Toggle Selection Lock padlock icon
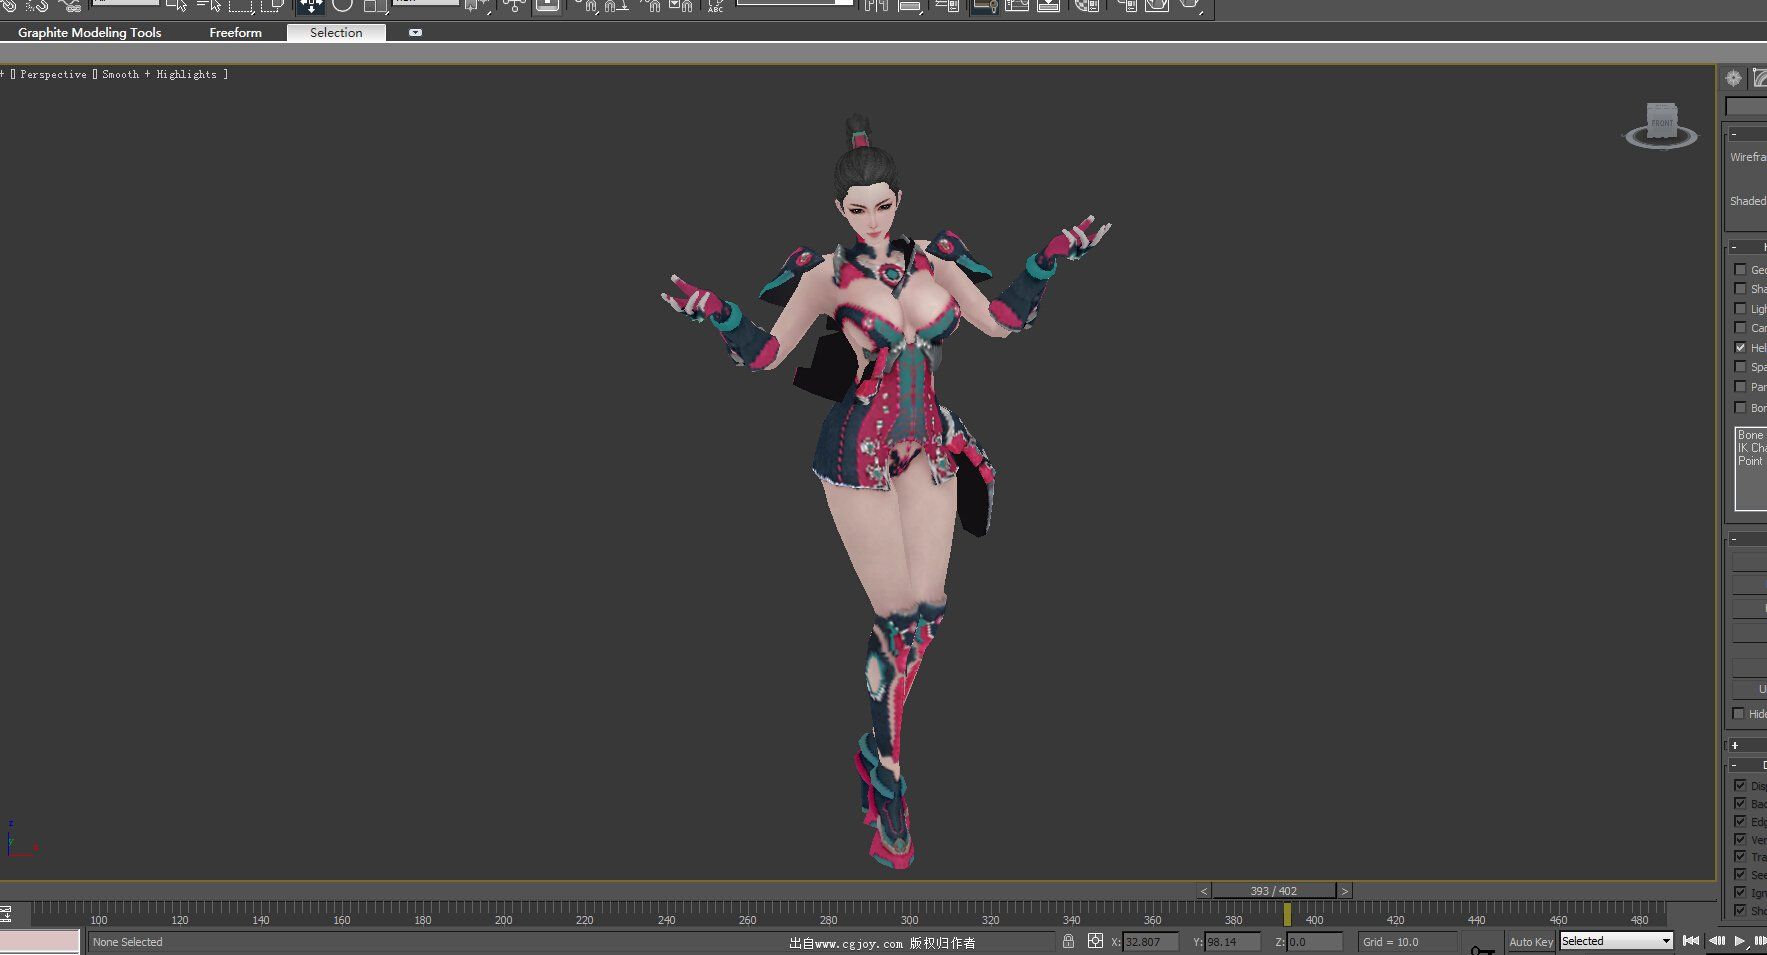Screen dimensions: 1767x955 [1068, 941]
